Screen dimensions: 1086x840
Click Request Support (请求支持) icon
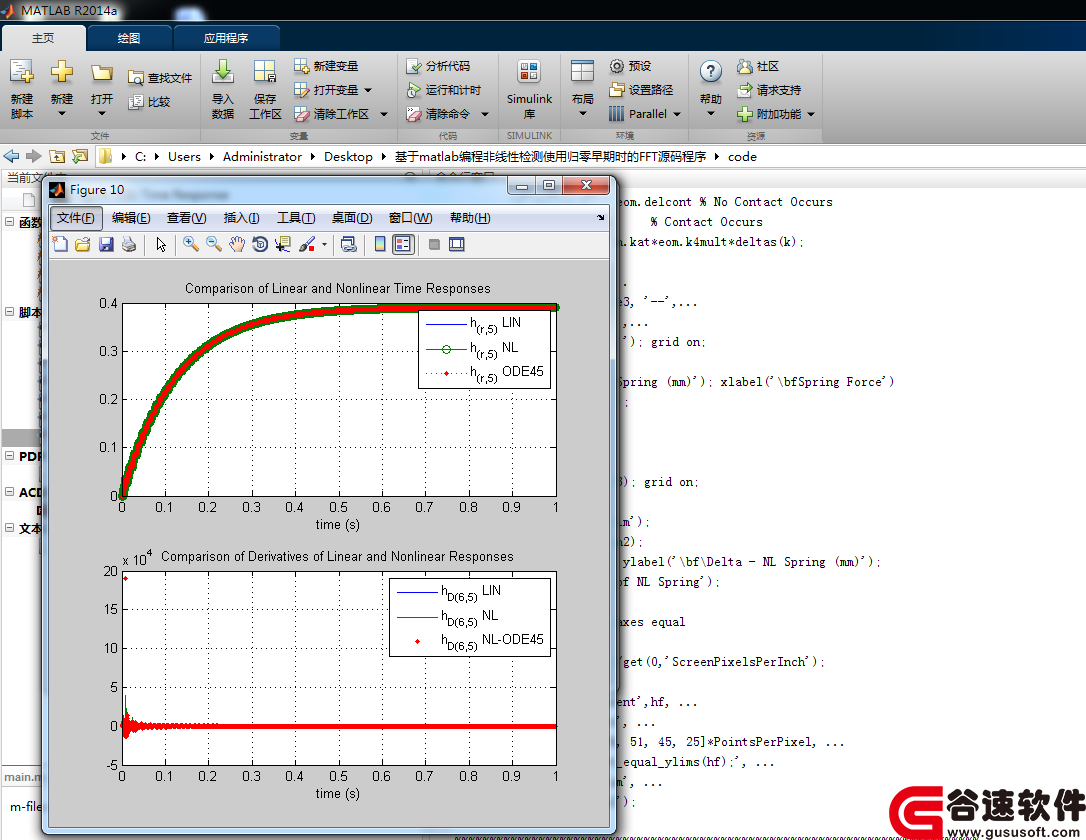(x=745, y=90)
